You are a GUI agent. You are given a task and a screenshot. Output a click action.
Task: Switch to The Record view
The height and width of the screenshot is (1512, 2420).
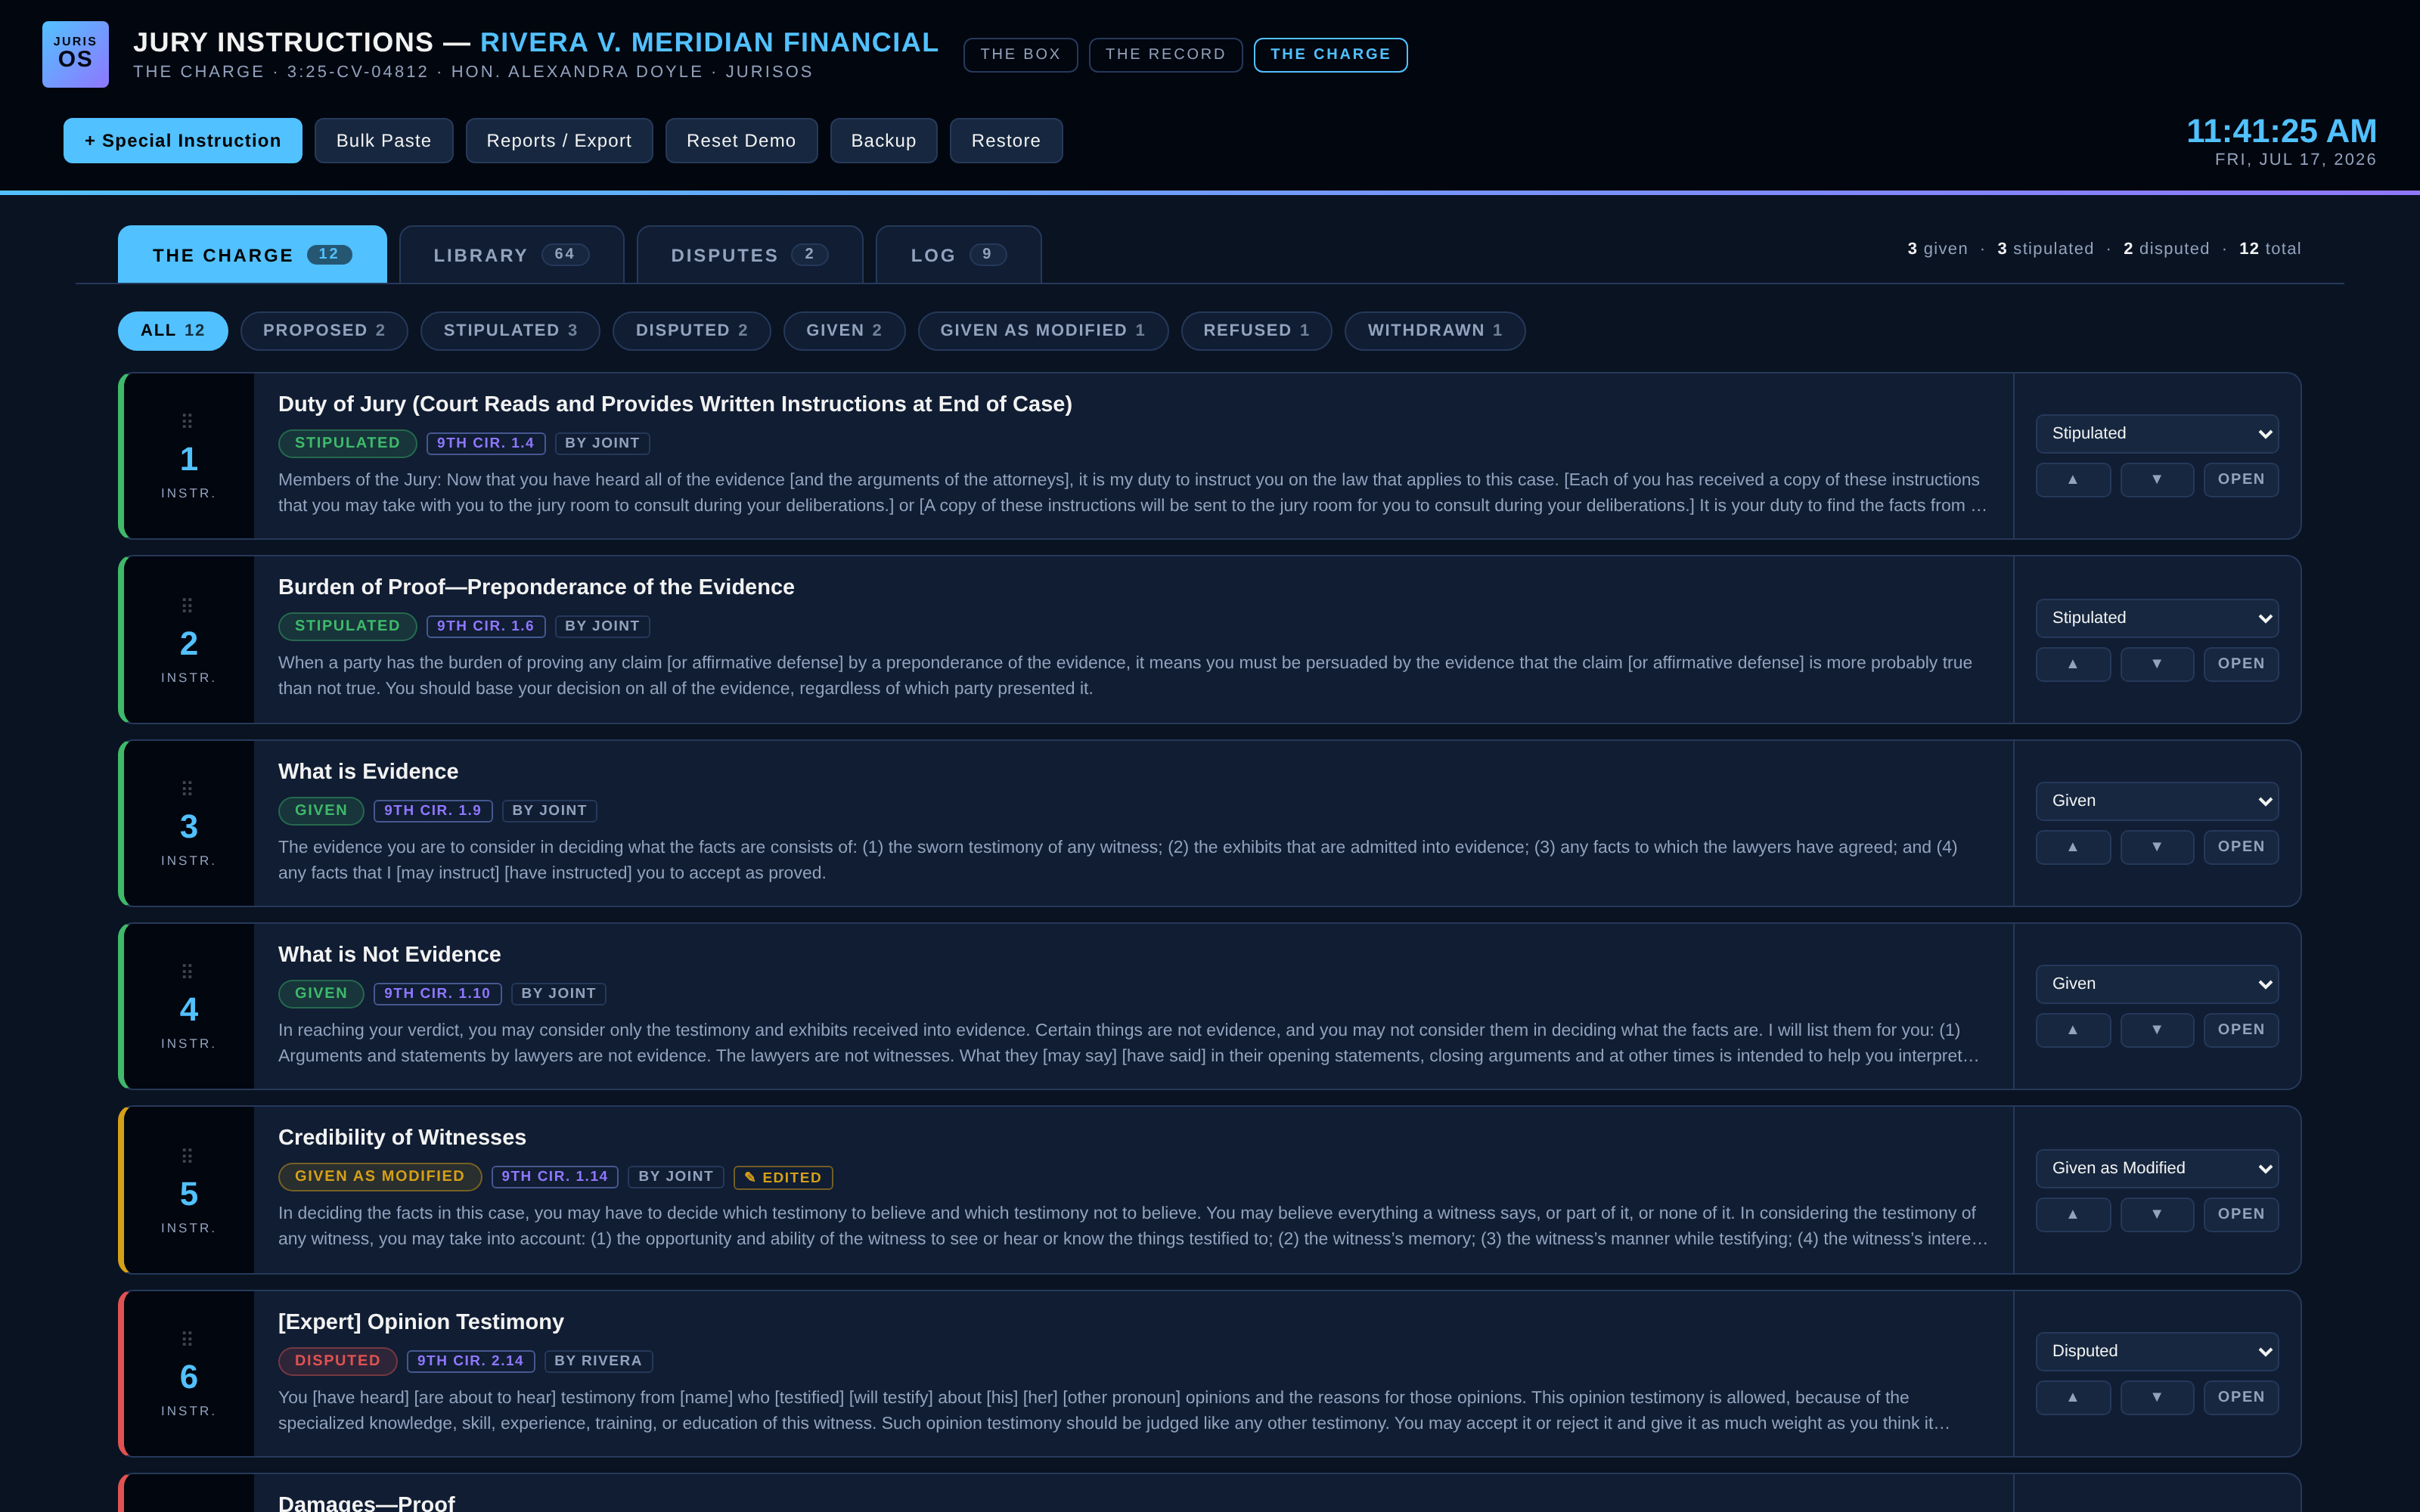point(1165,55)
